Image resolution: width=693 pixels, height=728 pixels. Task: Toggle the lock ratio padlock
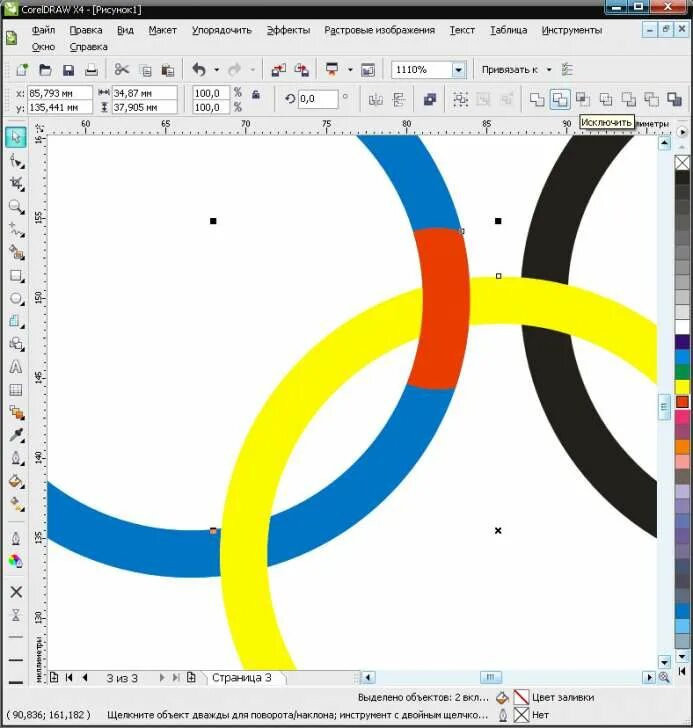tap(256, 94)
